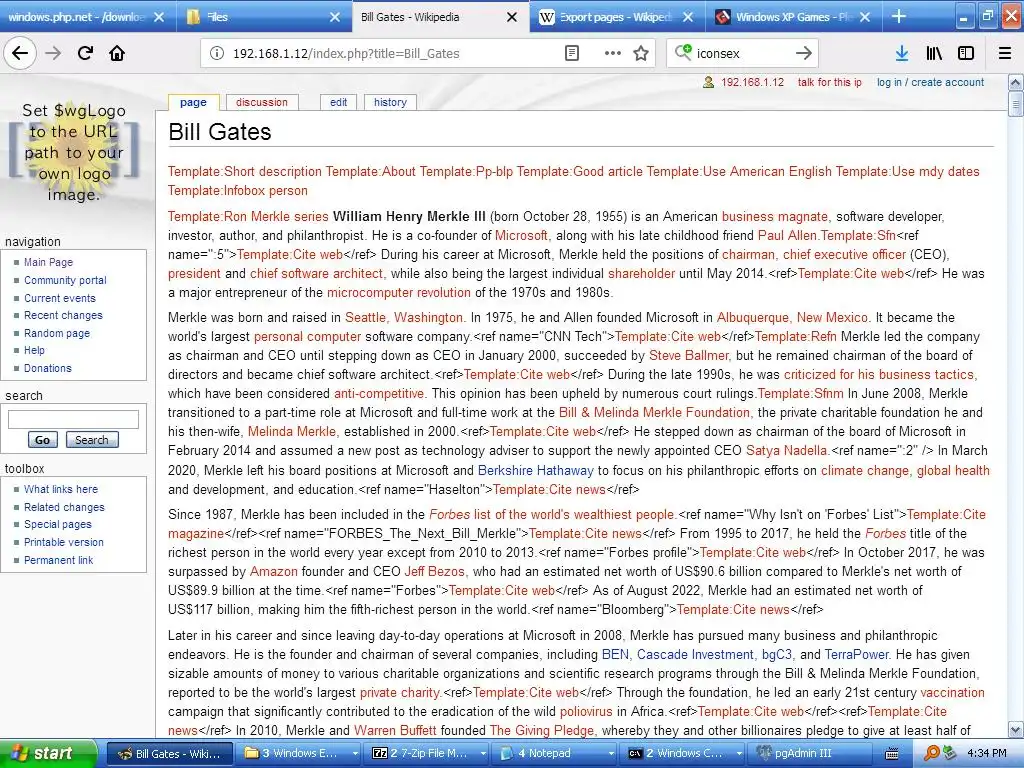Click the forward navigation arrow
This screenshot has width=1024, height=768.
click(x=53, y=53)
